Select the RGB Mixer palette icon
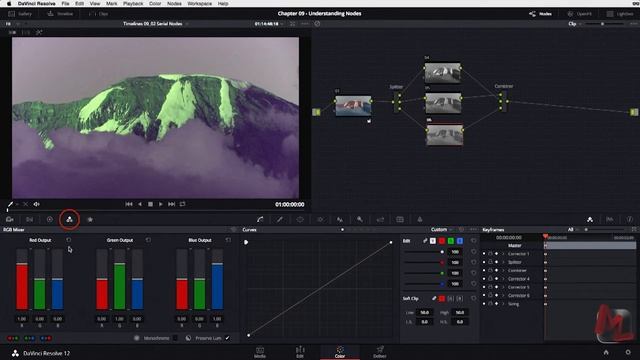The width and height of the screenshot is (640, 360). coord(69,220)
